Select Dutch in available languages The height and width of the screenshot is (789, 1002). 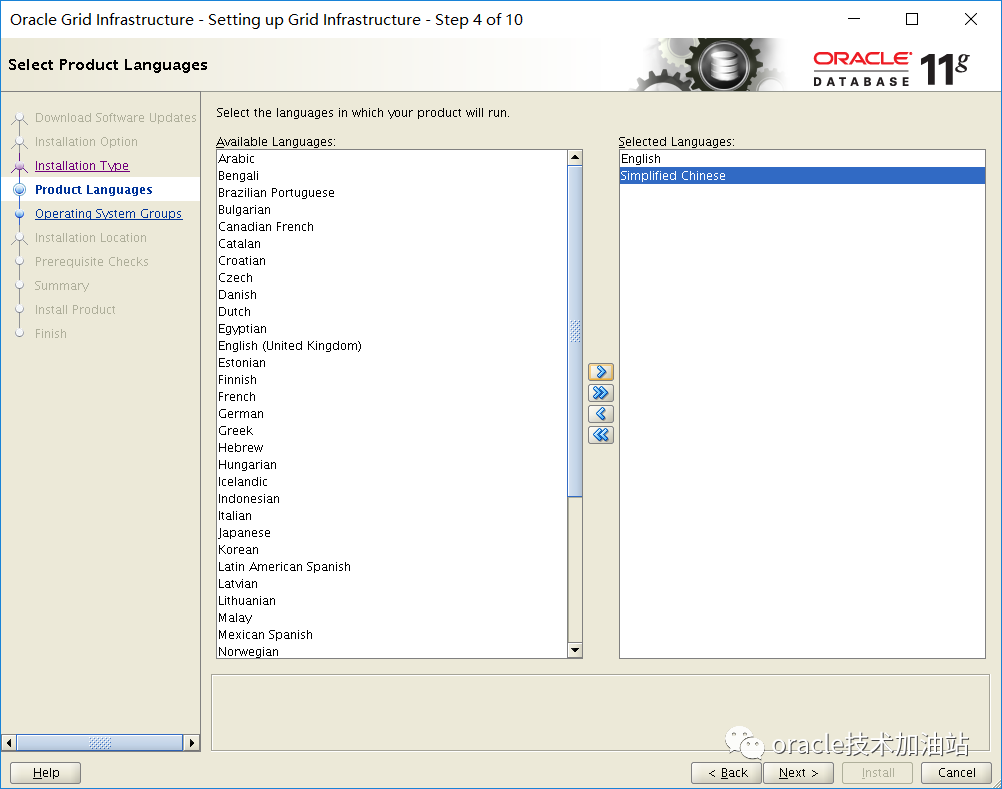(x=392, y=312)
